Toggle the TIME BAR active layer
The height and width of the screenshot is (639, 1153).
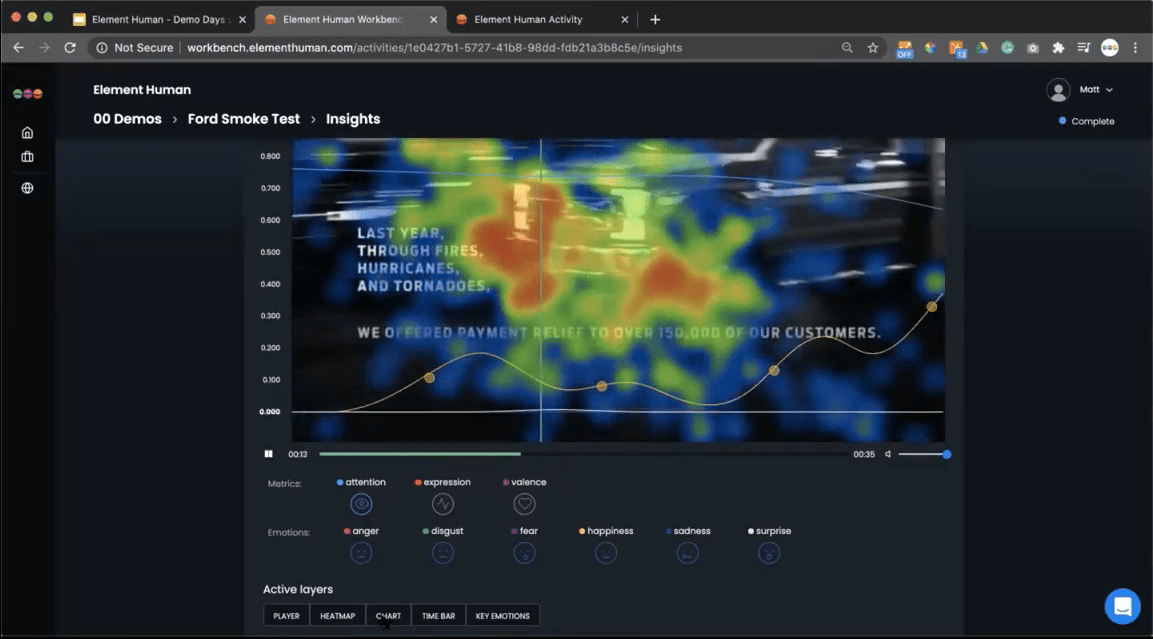[x=438, y=615]
